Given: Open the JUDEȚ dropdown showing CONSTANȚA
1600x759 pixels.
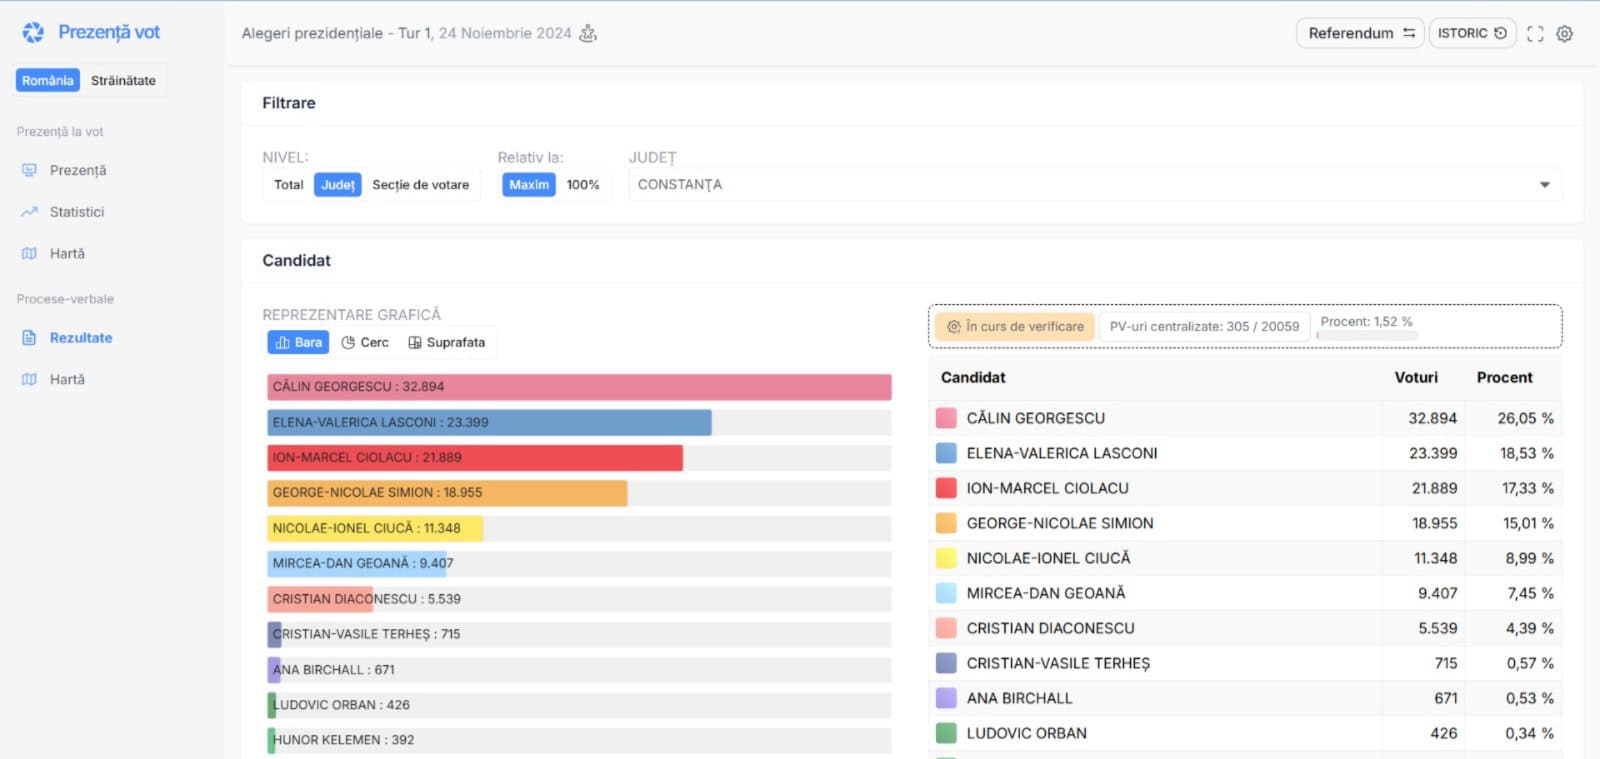Looking at the screenshot, I should (x=1095, y=185).
